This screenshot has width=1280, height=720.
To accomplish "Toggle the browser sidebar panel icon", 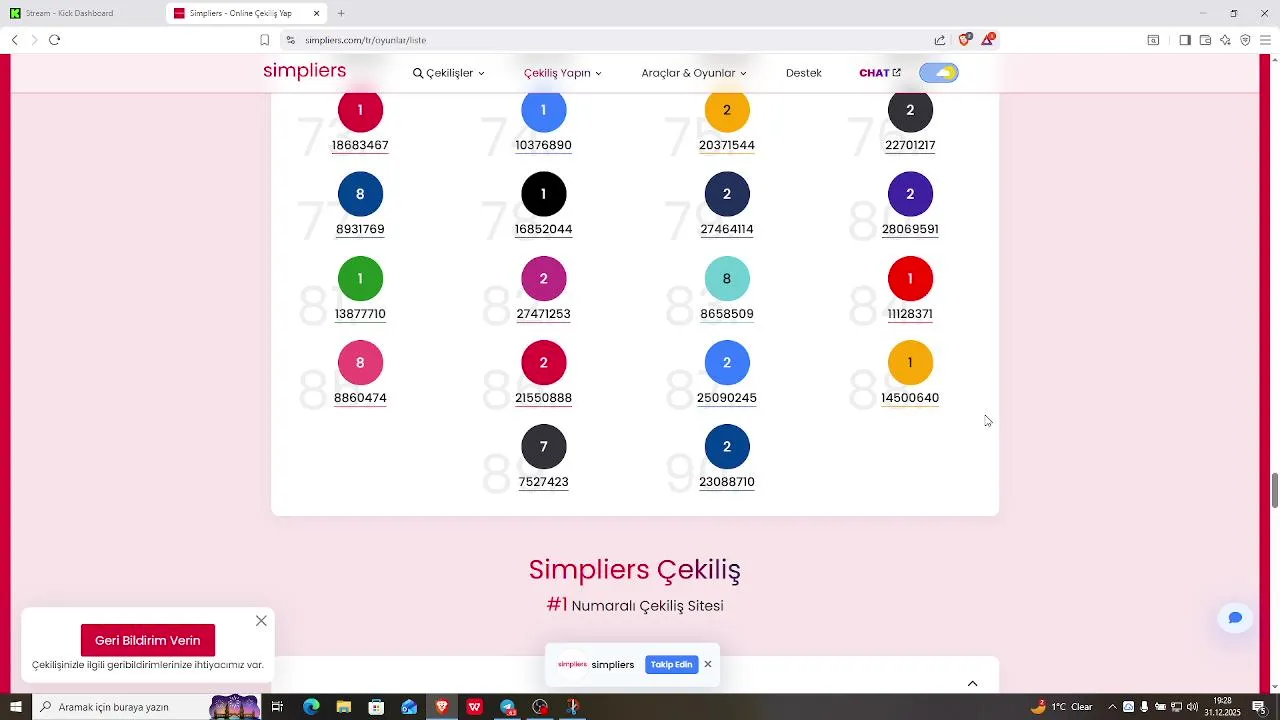I will coord(1185,40).
